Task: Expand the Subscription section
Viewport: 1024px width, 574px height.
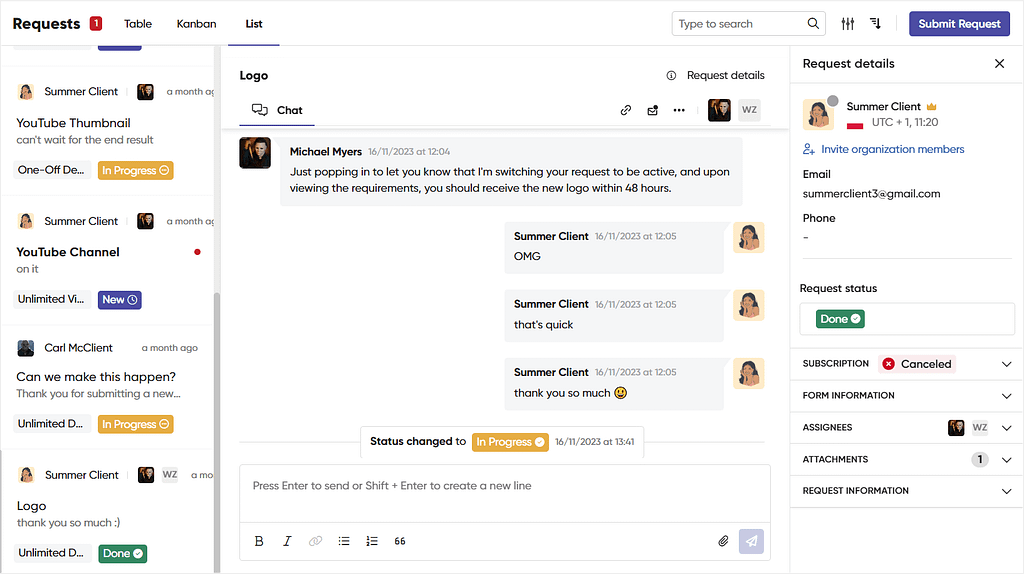Action: point(1006,364)
